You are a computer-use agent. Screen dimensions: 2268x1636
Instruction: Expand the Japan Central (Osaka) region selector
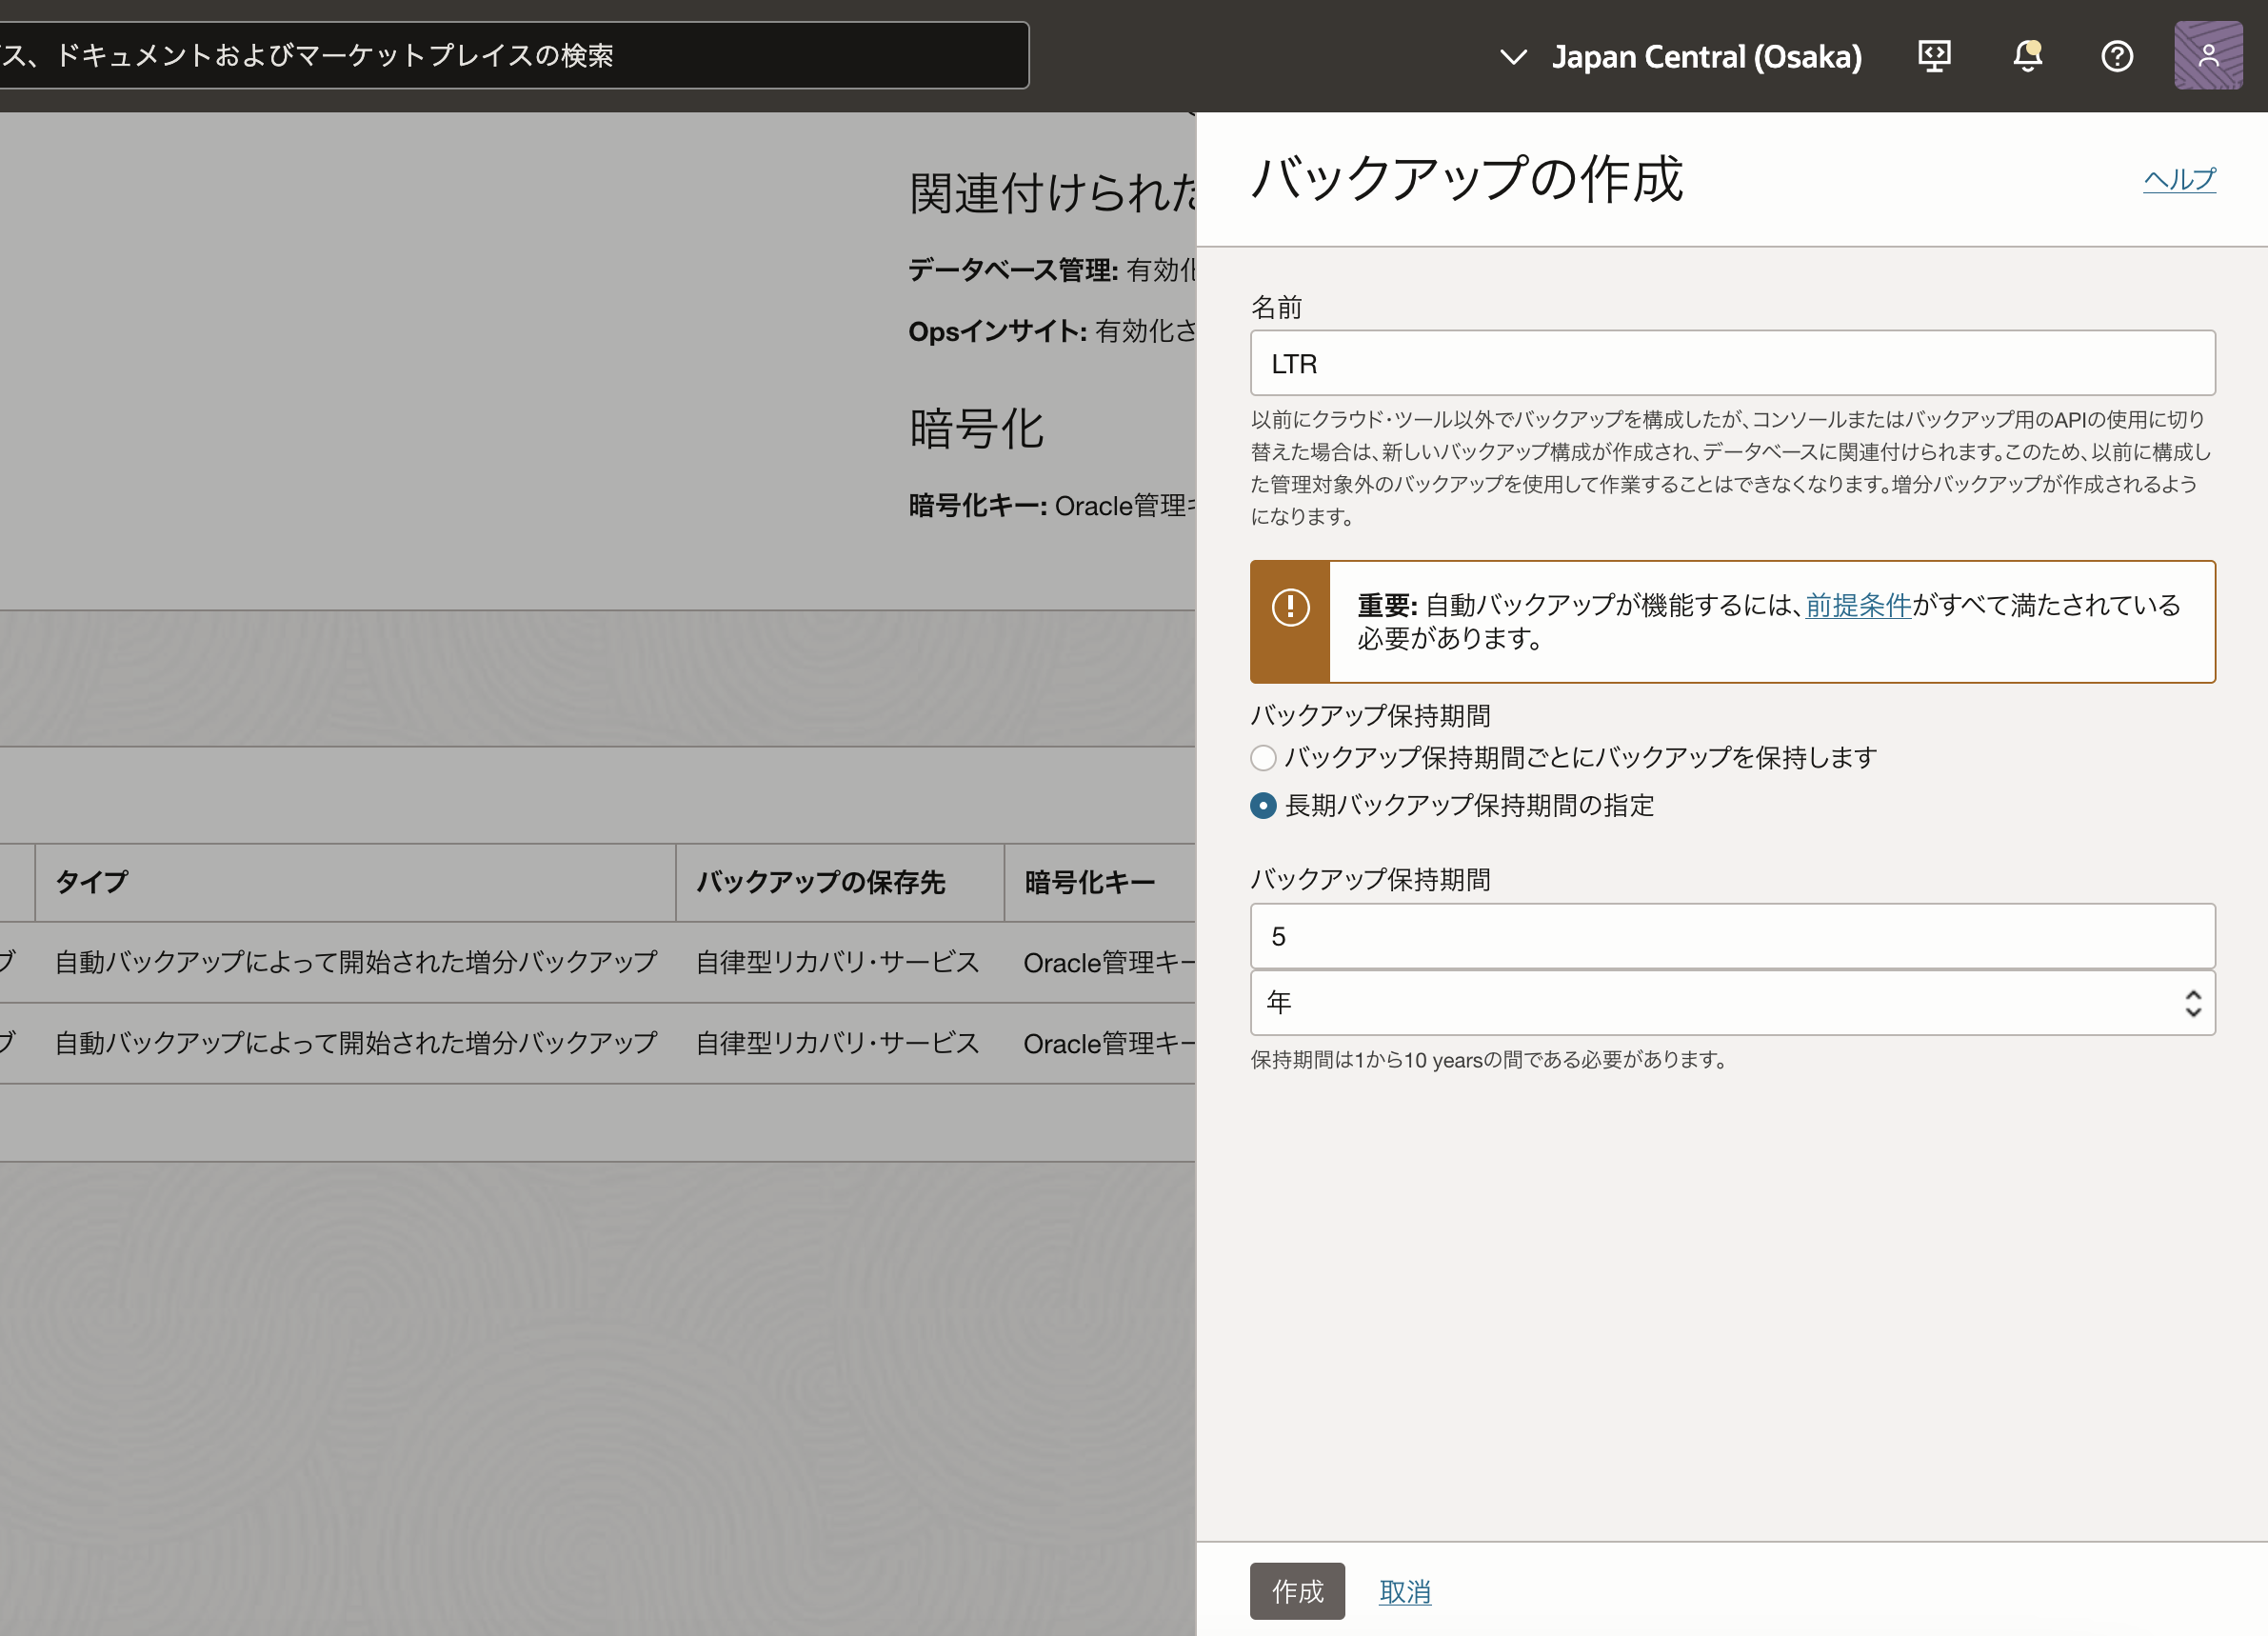(1706, 57)
